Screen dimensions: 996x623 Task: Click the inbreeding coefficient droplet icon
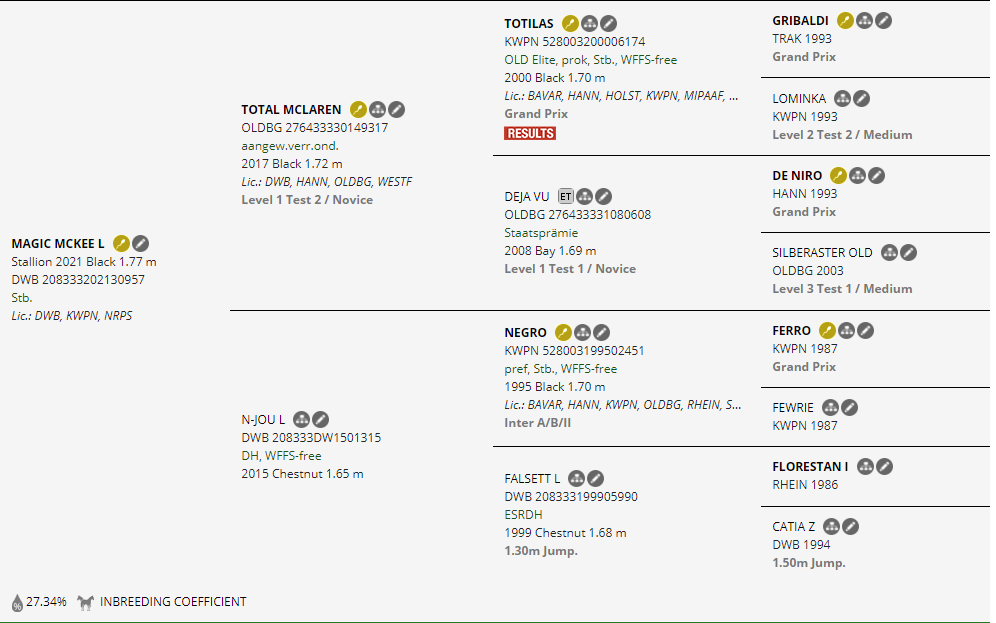(x=17, y=602)
